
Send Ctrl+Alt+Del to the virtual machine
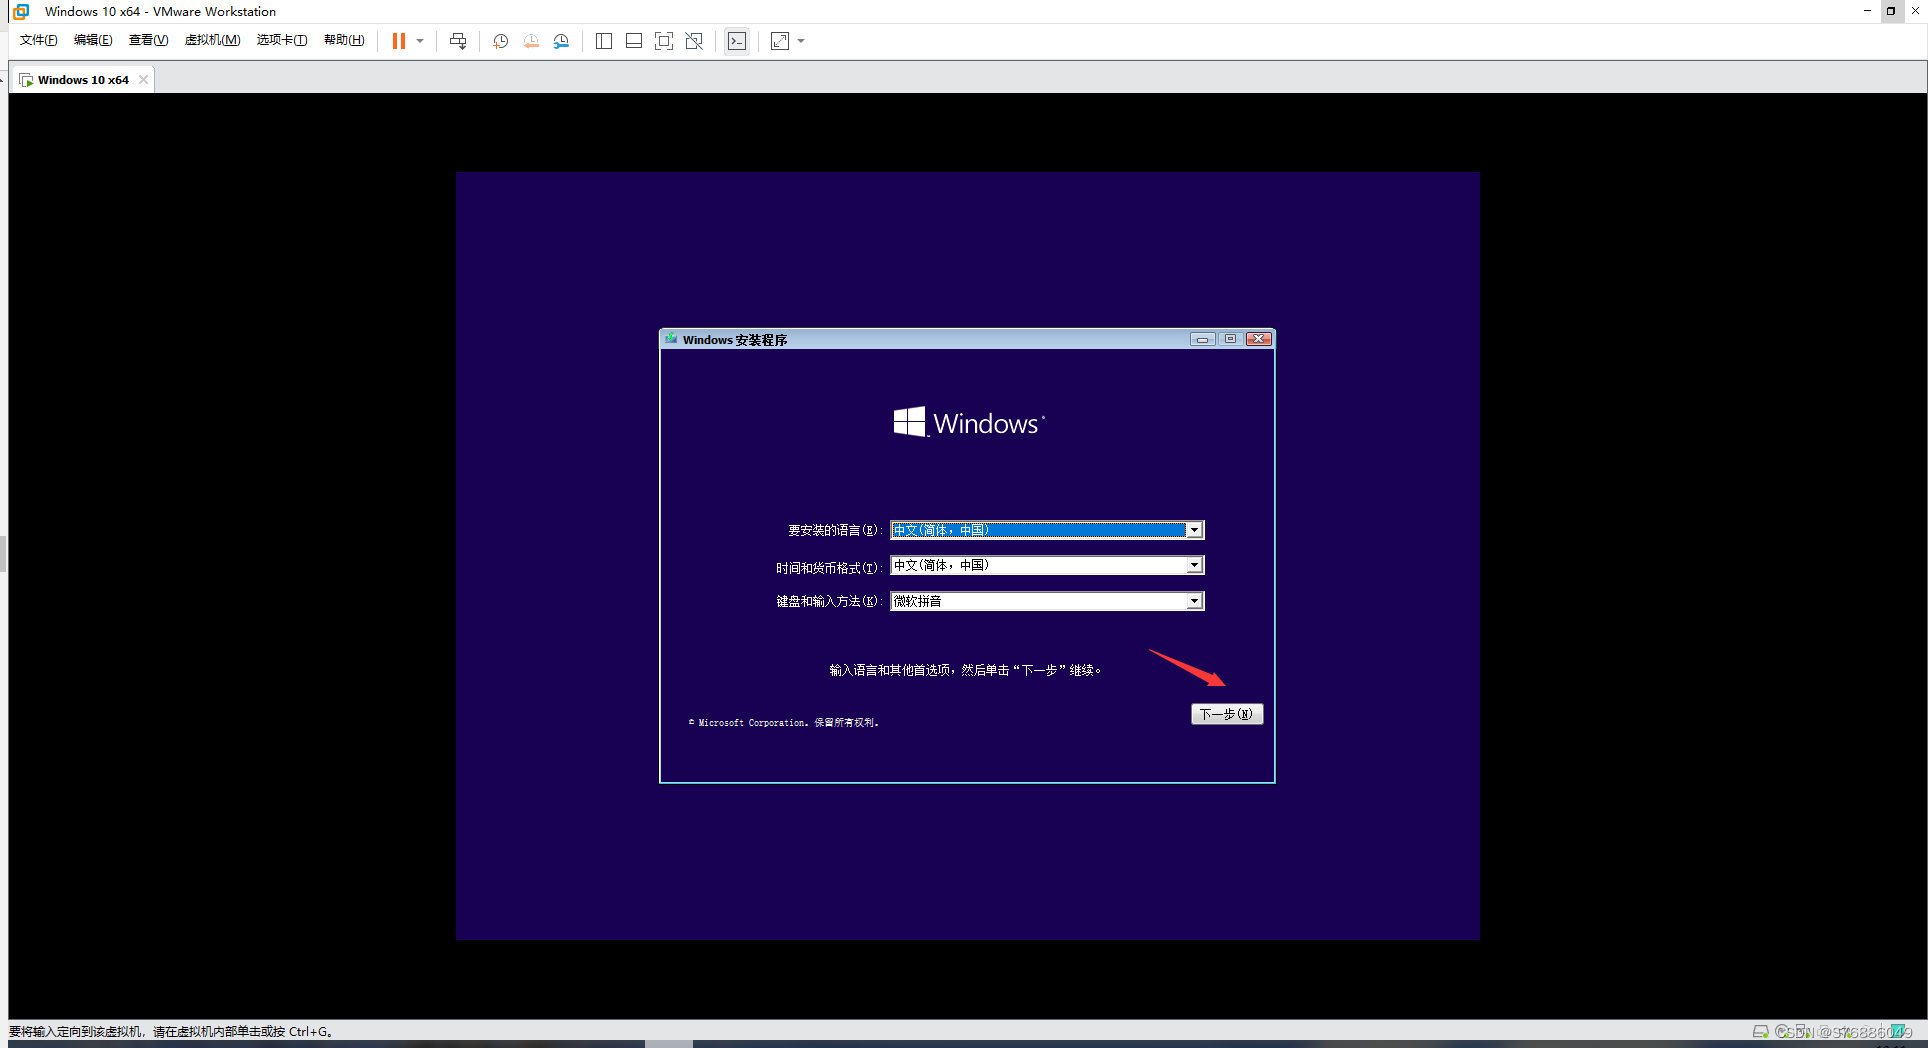coord(458,41)
